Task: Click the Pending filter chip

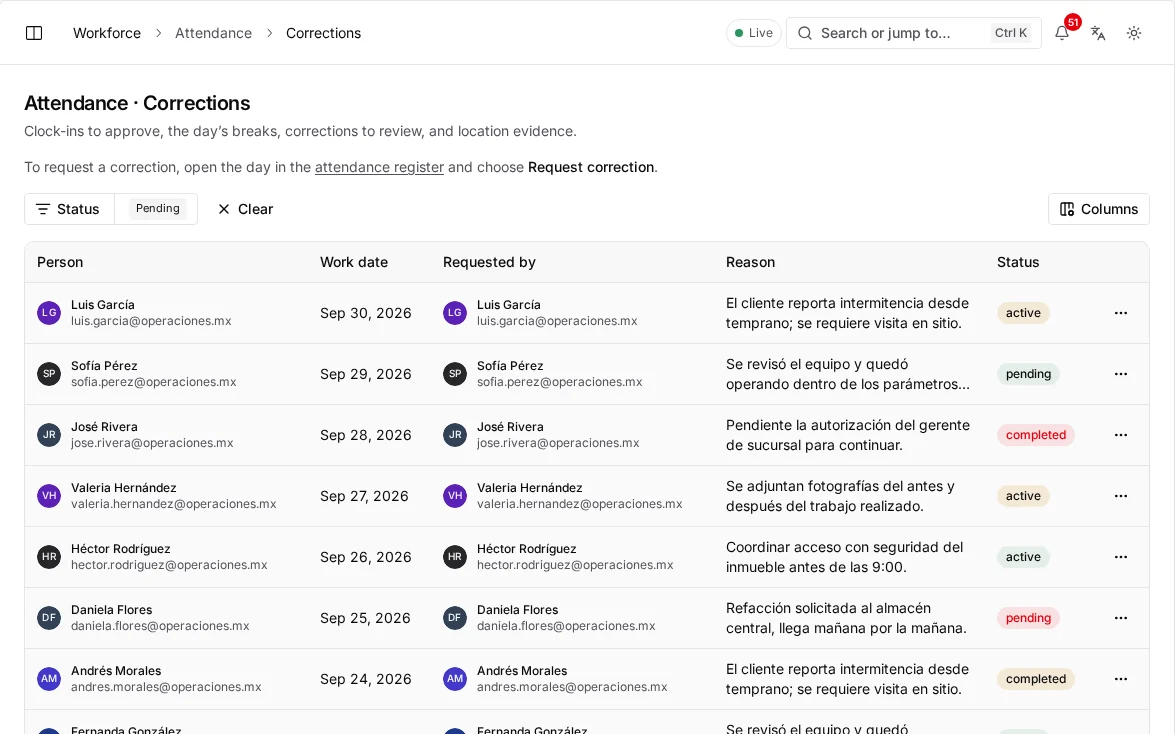Action: click(x=157, y=208)
